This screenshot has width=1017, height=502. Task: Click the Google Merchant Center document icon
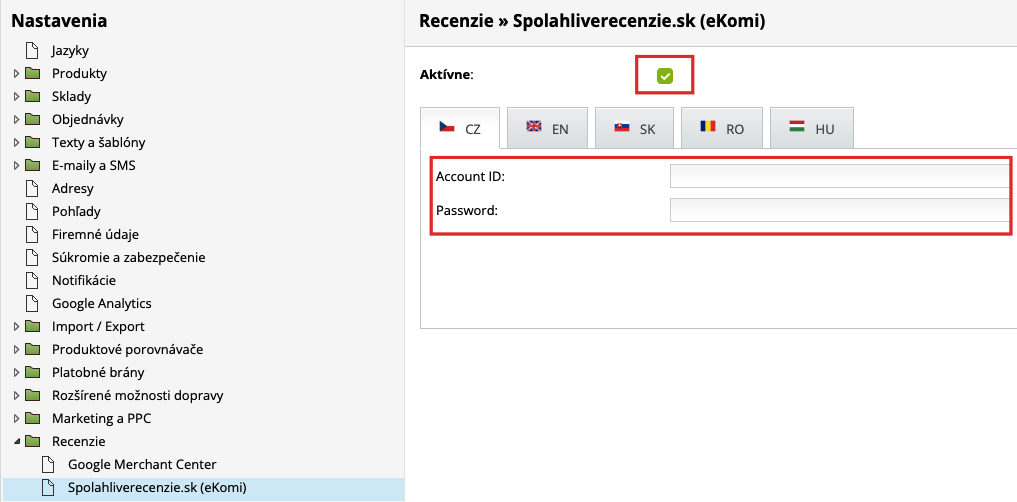pos(48,464)
